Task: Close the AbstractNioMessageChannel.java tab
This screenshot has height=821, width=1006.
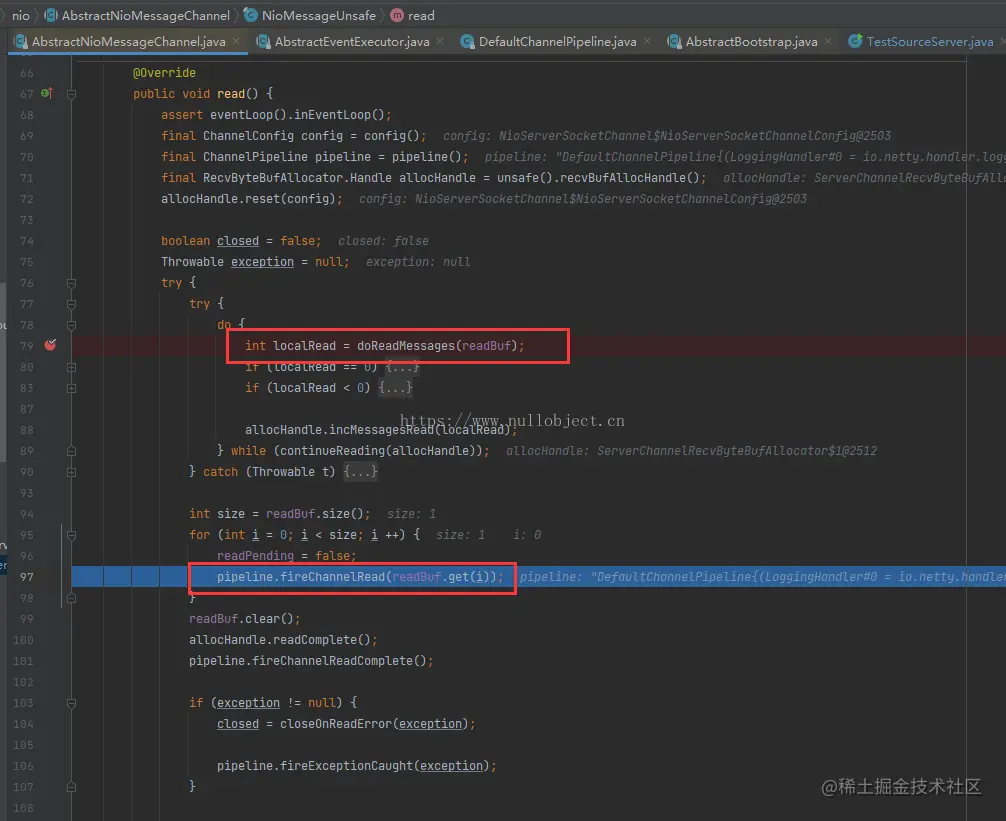Action: 236,41
